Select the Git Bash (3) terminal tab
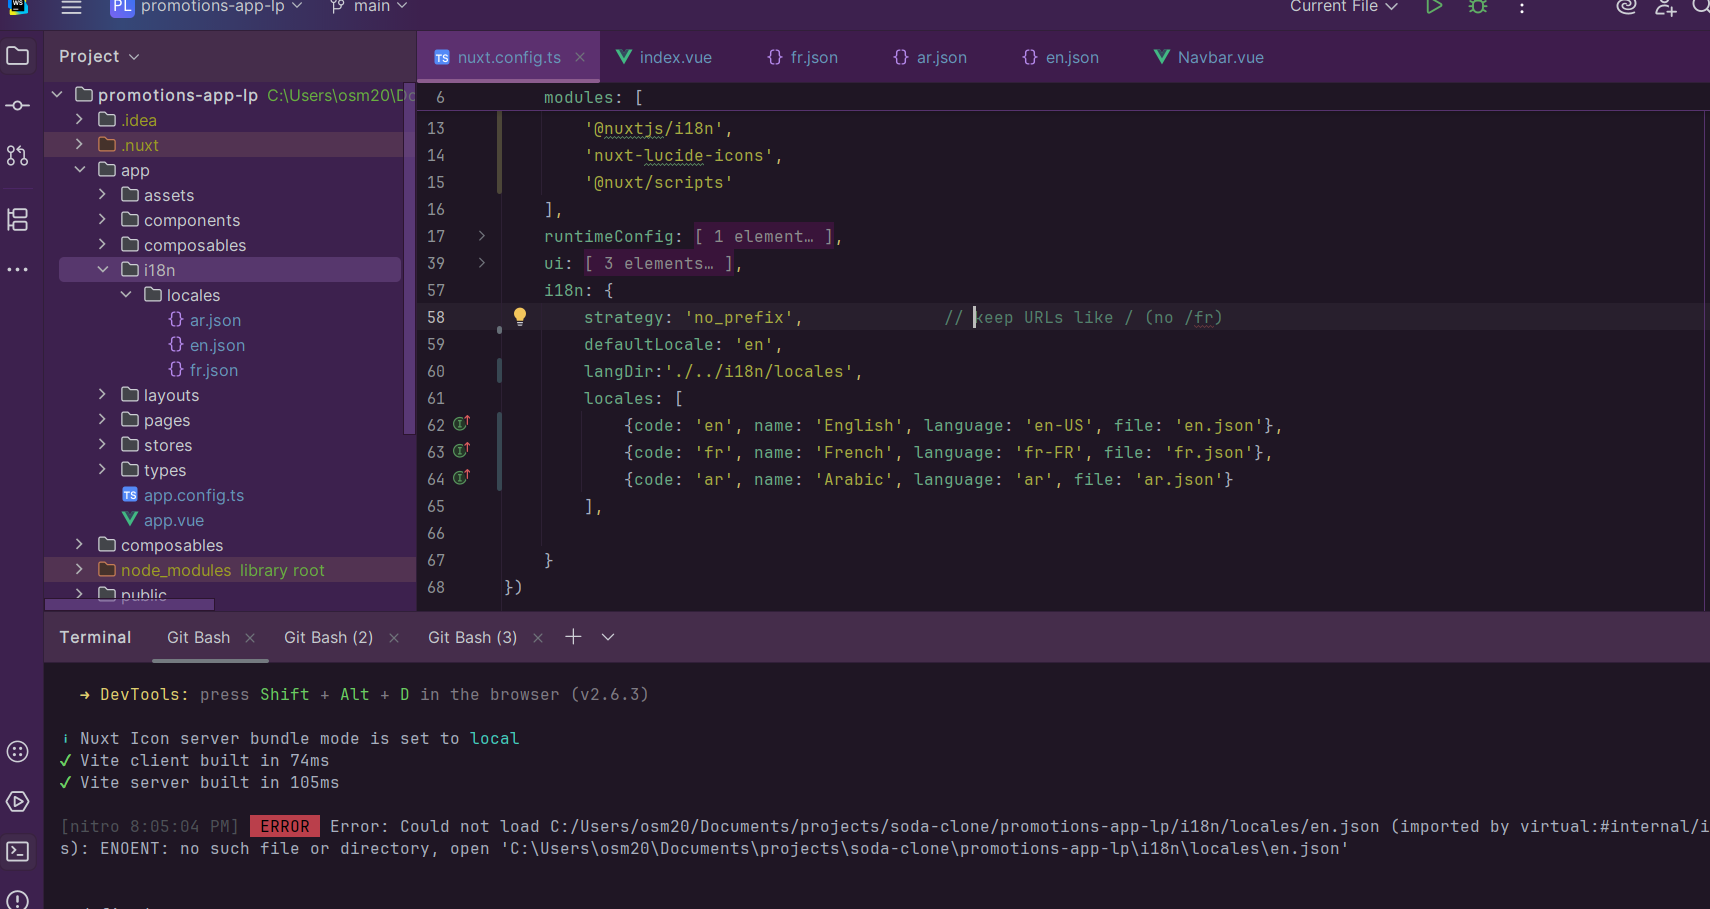The width and height of the screenshot is (1710, 909). [x=472, y=638]
